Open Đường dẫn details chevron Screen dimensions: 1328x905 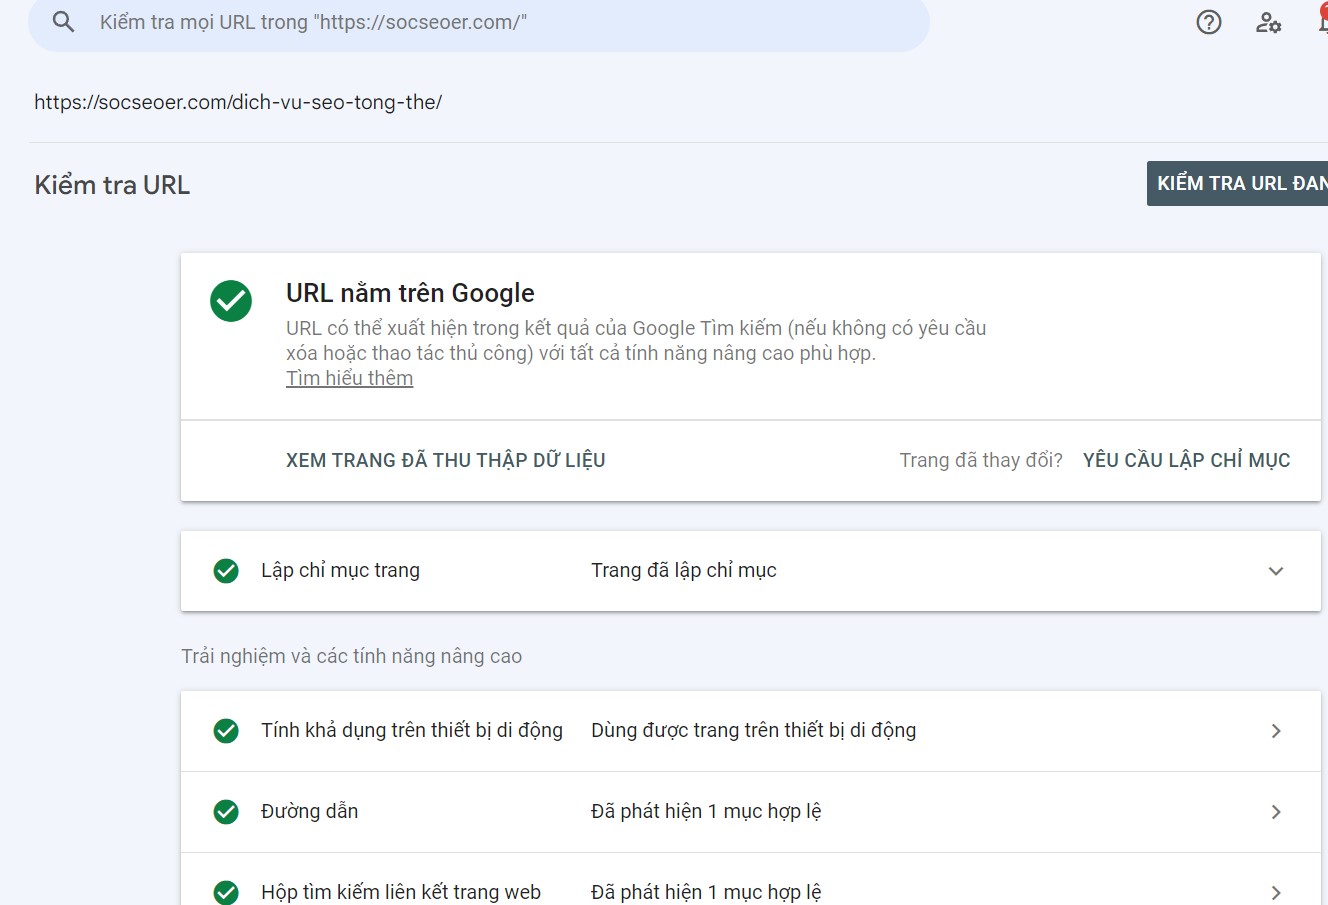pyautogui.click(x=1276, y=812)
